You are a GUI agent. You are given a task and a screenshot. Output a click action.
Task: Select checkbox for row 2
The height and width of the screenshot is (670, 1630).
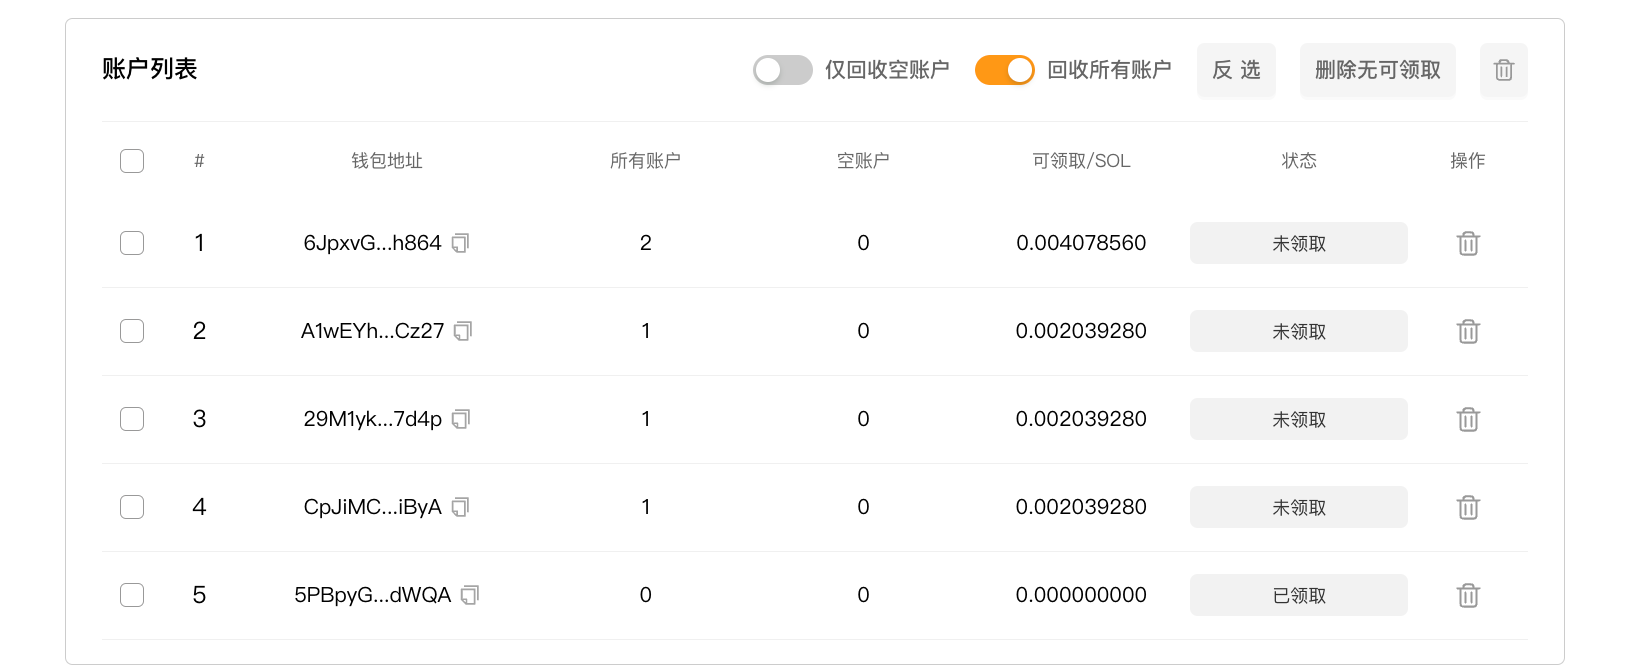click(132, 331)
